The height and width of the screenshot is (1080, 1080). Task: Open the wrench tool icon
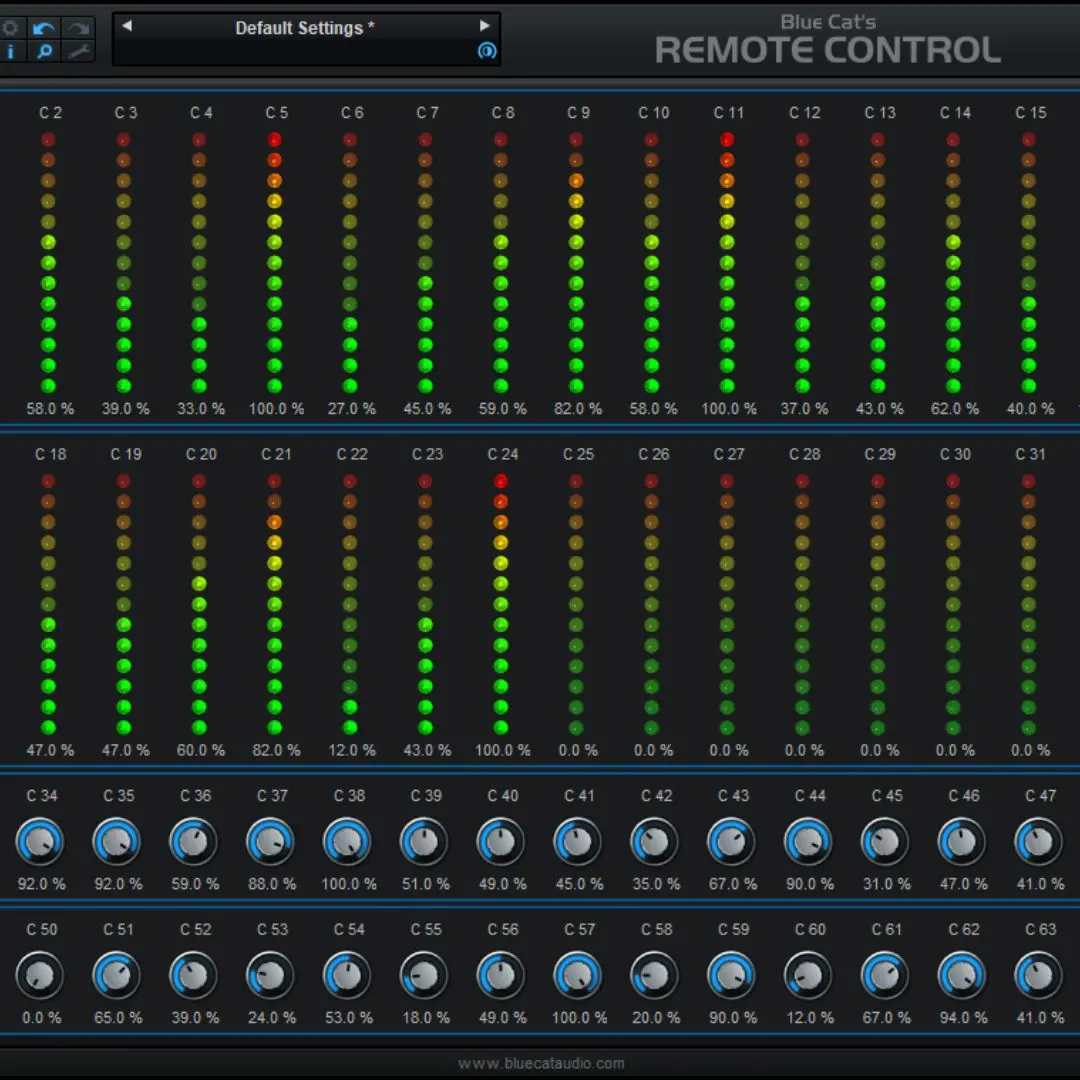click(x=79, y=52)
